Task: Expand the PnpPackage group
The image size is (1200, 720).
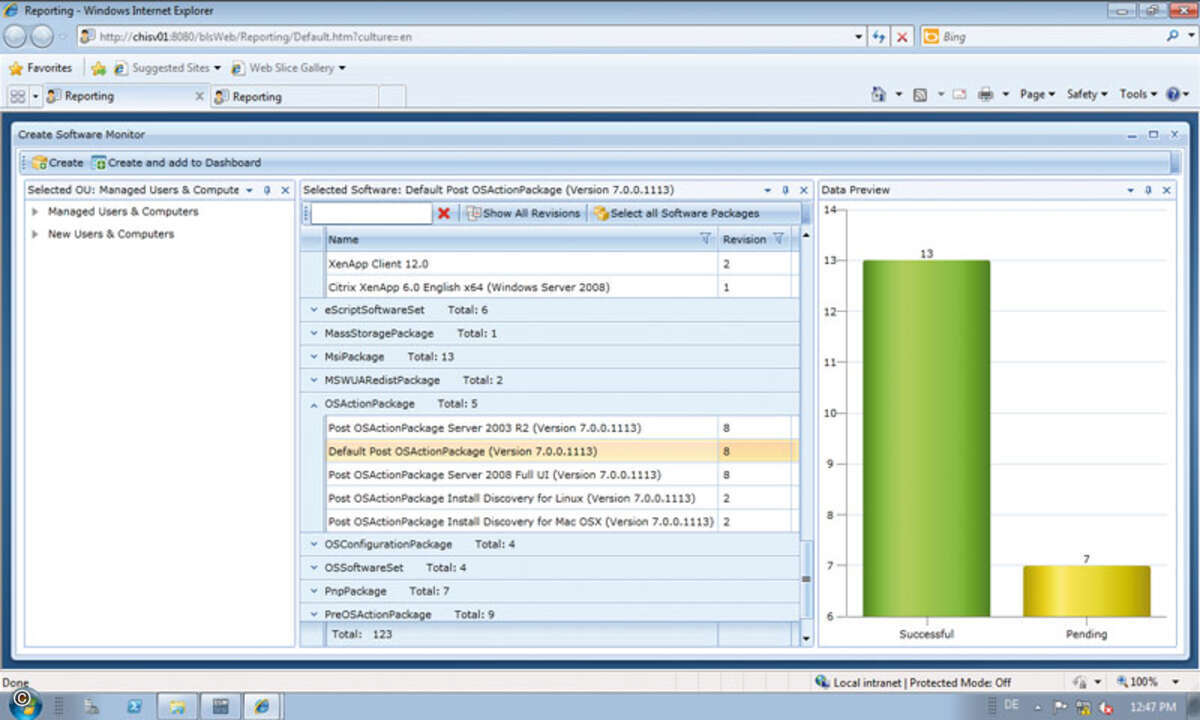Action: coord(314,591)
